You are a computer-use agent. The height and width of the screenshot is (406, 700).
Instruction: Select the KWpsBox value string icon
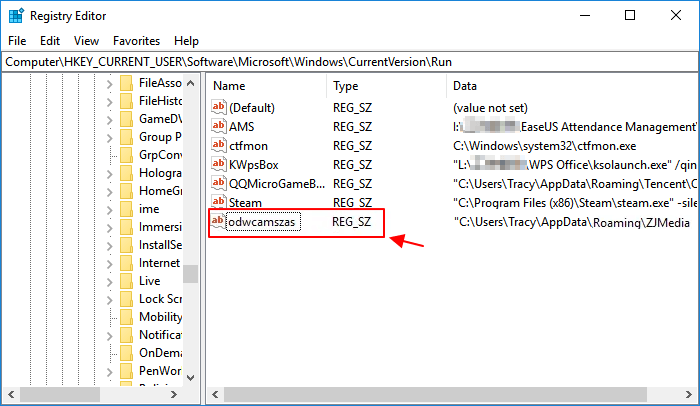click(219, 164)
